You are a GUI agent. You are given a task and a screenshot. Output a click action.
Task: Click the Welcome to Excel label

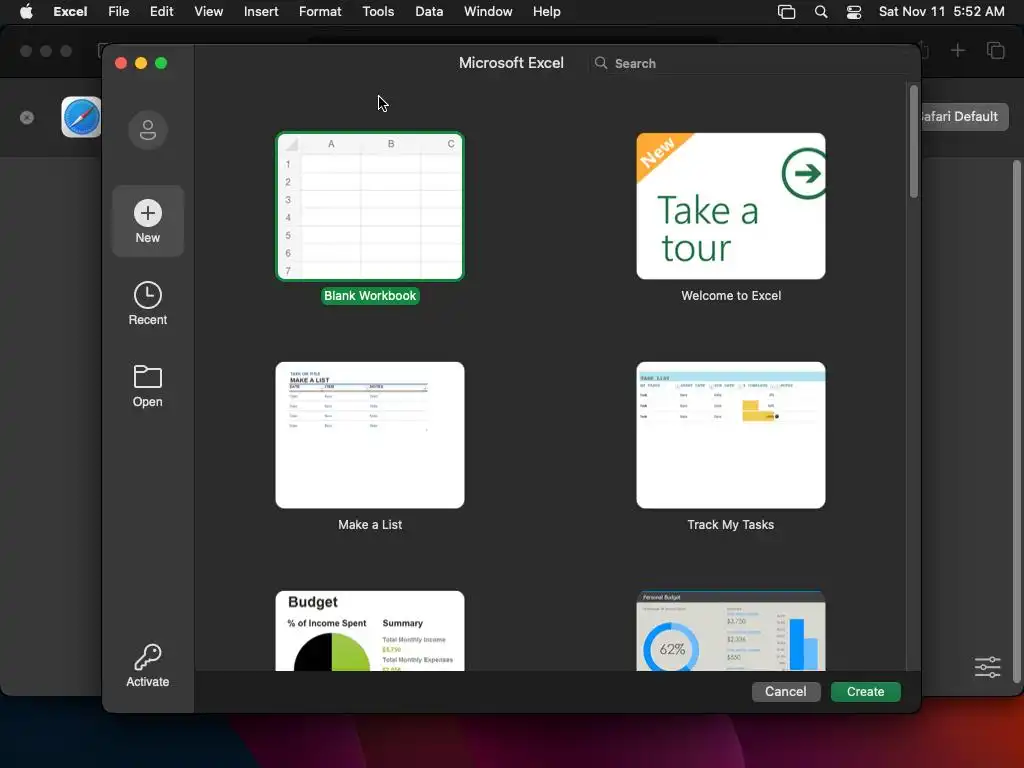[731, 296]
